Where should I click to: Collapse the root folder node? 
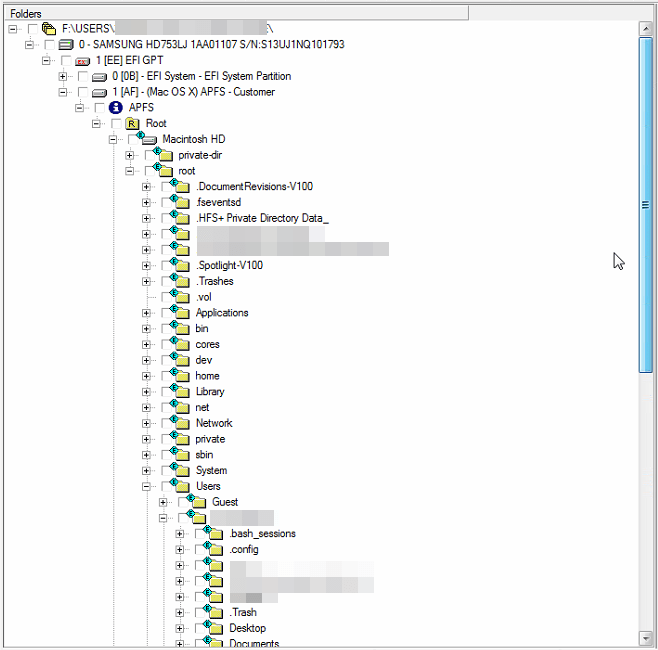pos(130,171)
